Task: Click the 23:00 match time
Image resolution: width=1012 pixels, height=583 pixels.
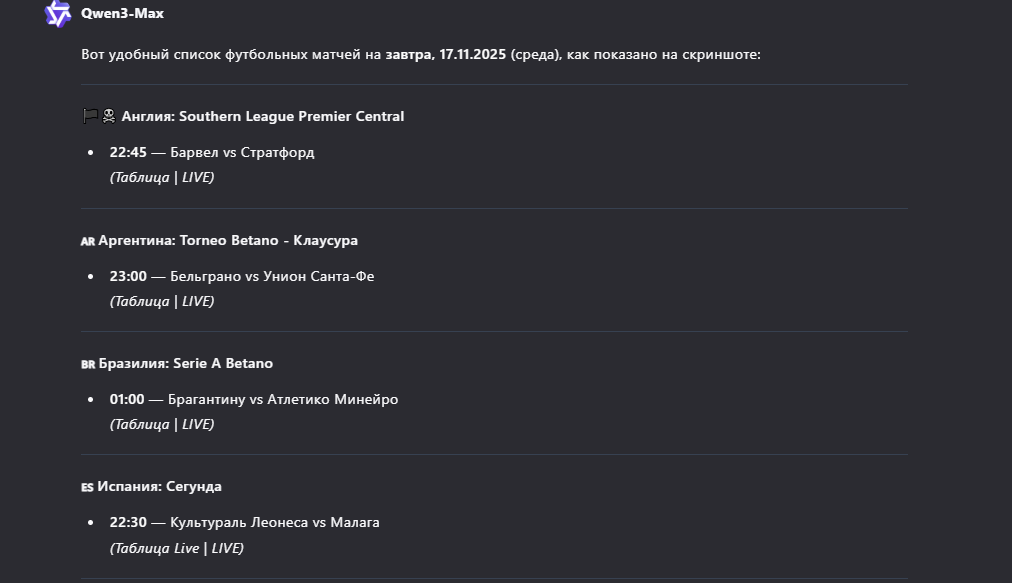Action: pos(128,277)
